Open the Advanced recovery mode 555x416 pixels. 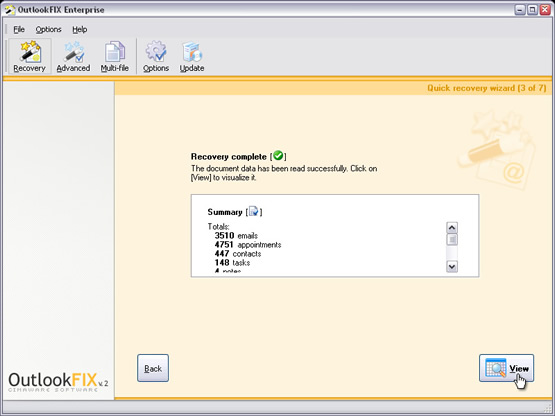[73, 56]
